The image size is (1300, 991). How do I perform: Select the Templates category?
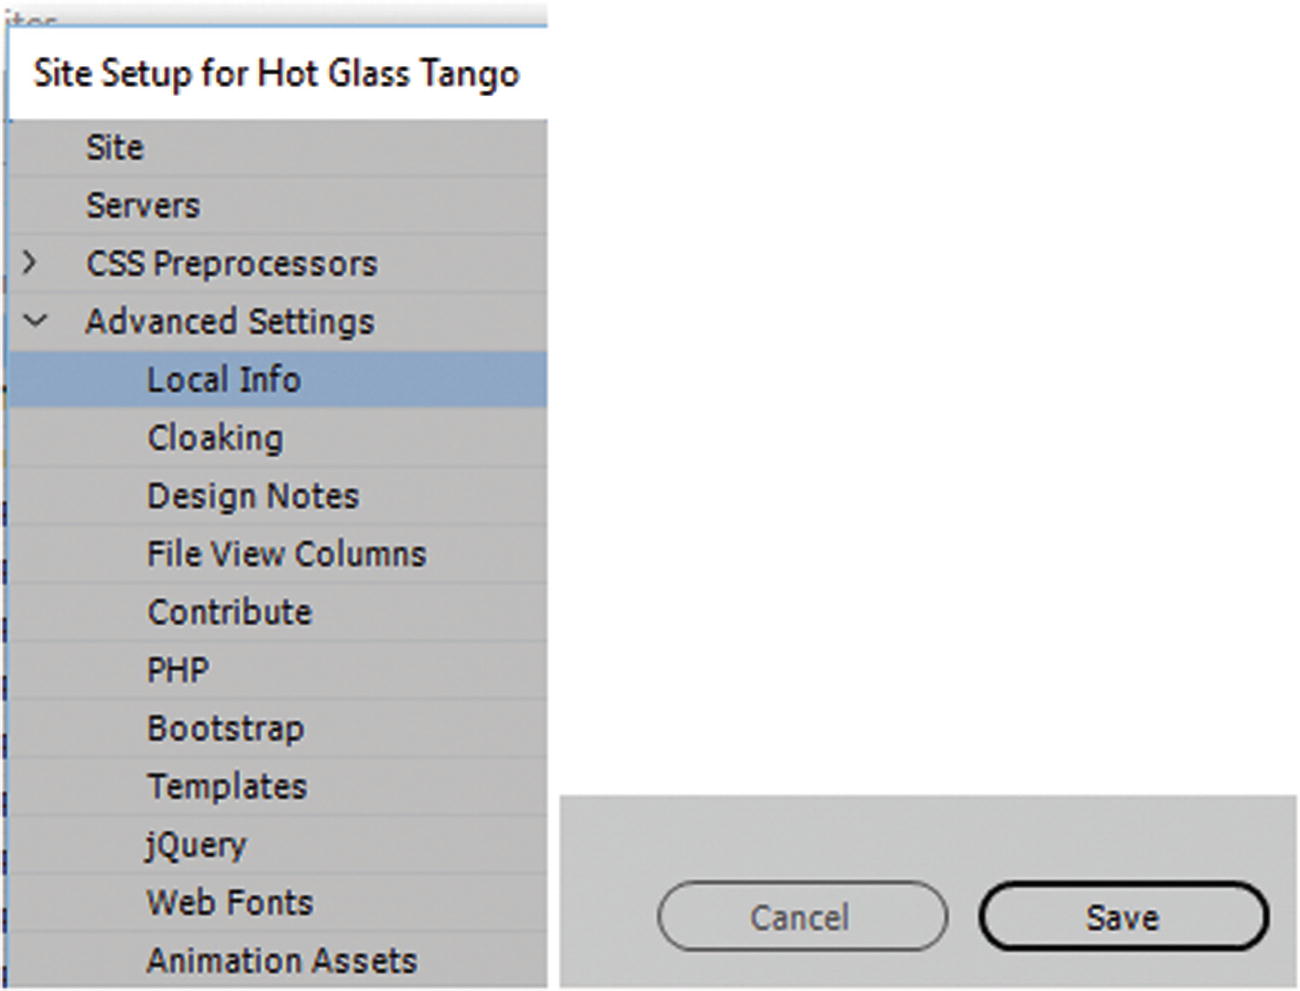[x=227, y=786]
